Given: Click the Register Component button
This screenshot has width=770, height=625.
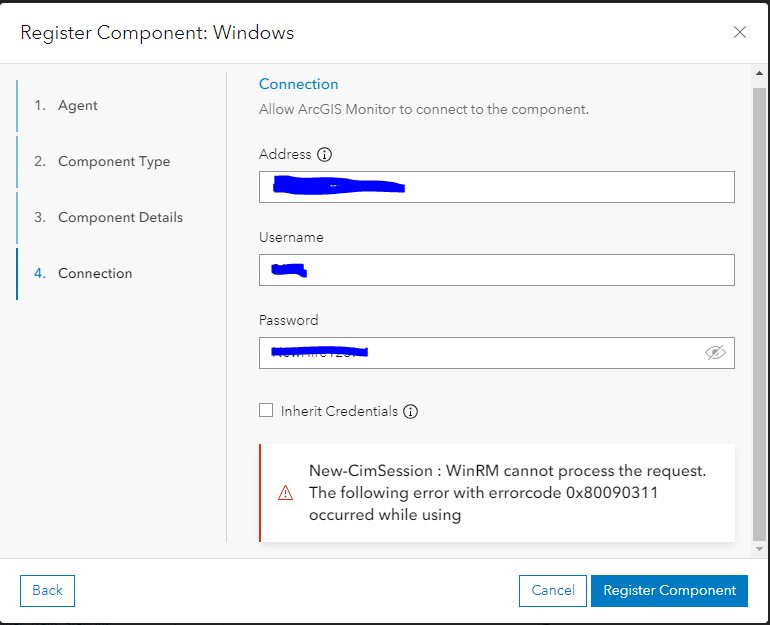Looking at the screenshot, I should click(669, 590).
